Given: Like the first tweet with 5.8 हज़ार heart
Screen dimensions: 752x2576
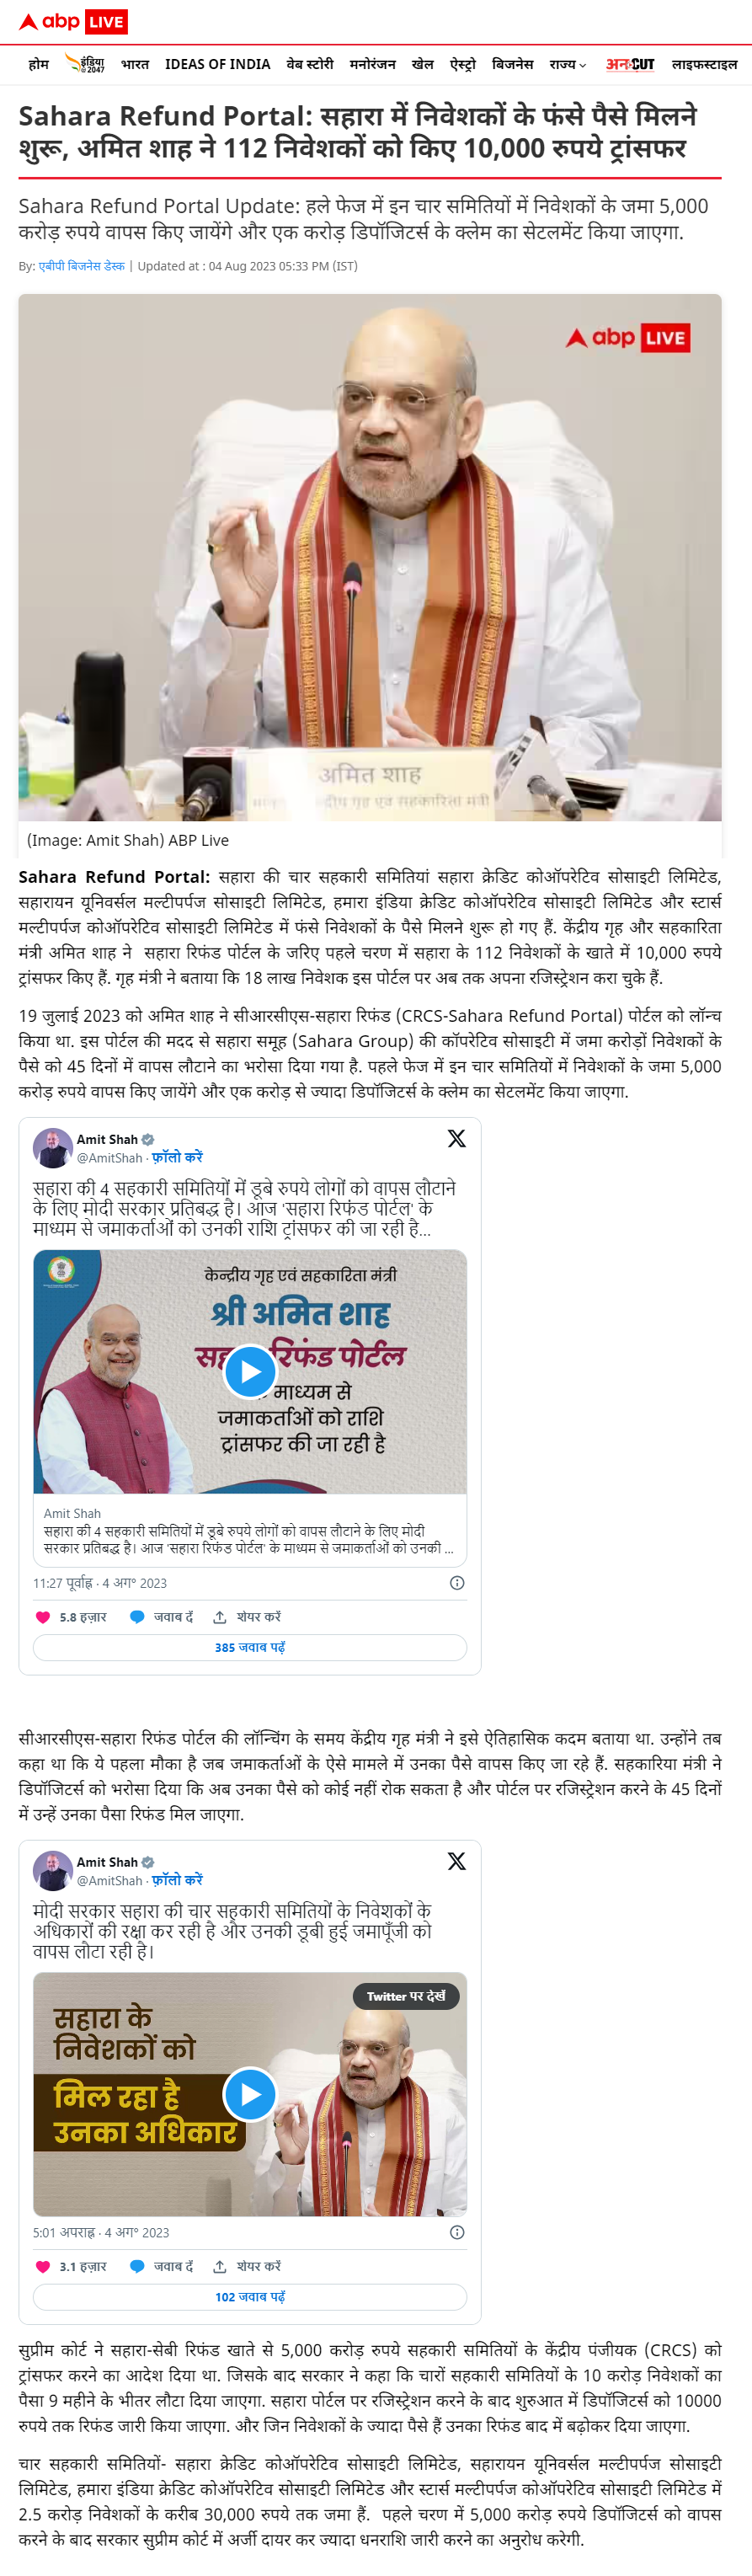Looking at the screenshot, I should [70, 1617].
